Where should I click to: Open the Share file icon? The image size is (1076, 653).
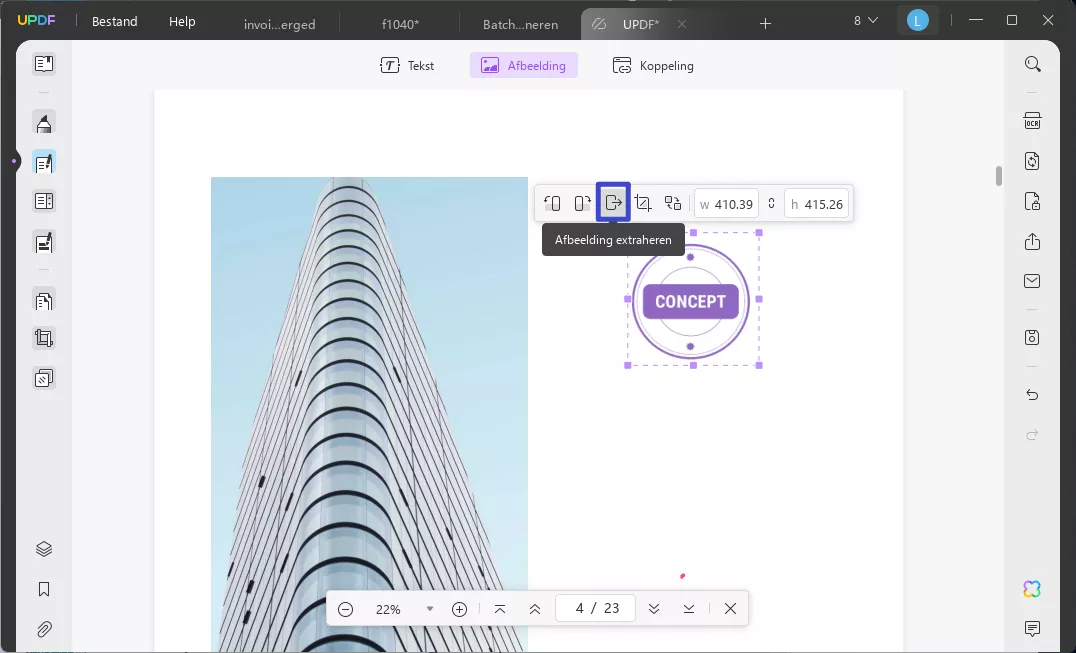point(1032,241)
